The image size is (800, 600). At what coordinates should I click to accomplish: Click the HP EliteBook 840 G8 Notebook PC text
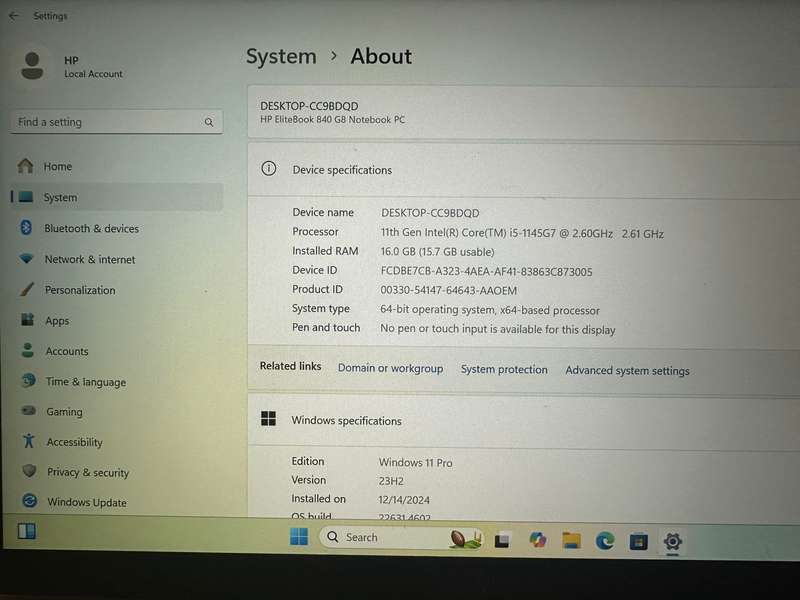coord(332,120)
